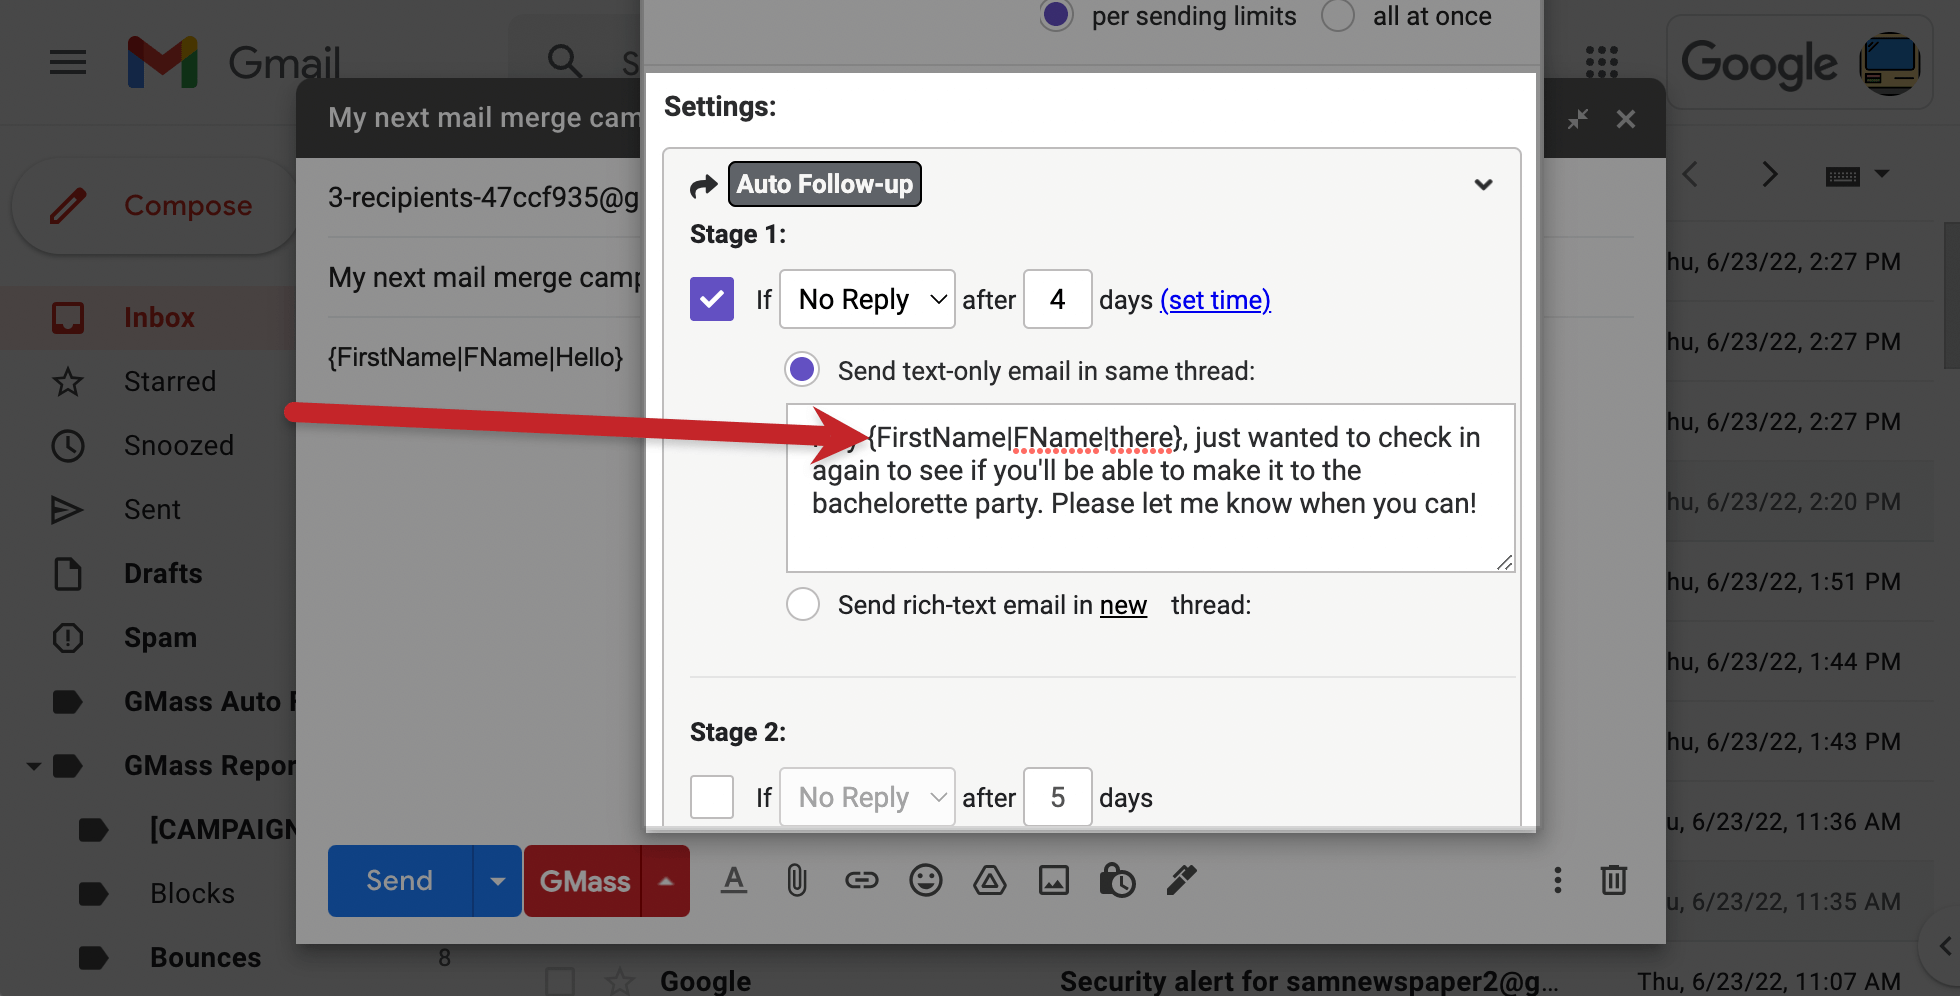This screenshot has height=996, width=1960.
Task: Click the red GMass button
Action: tap(584, 881)
